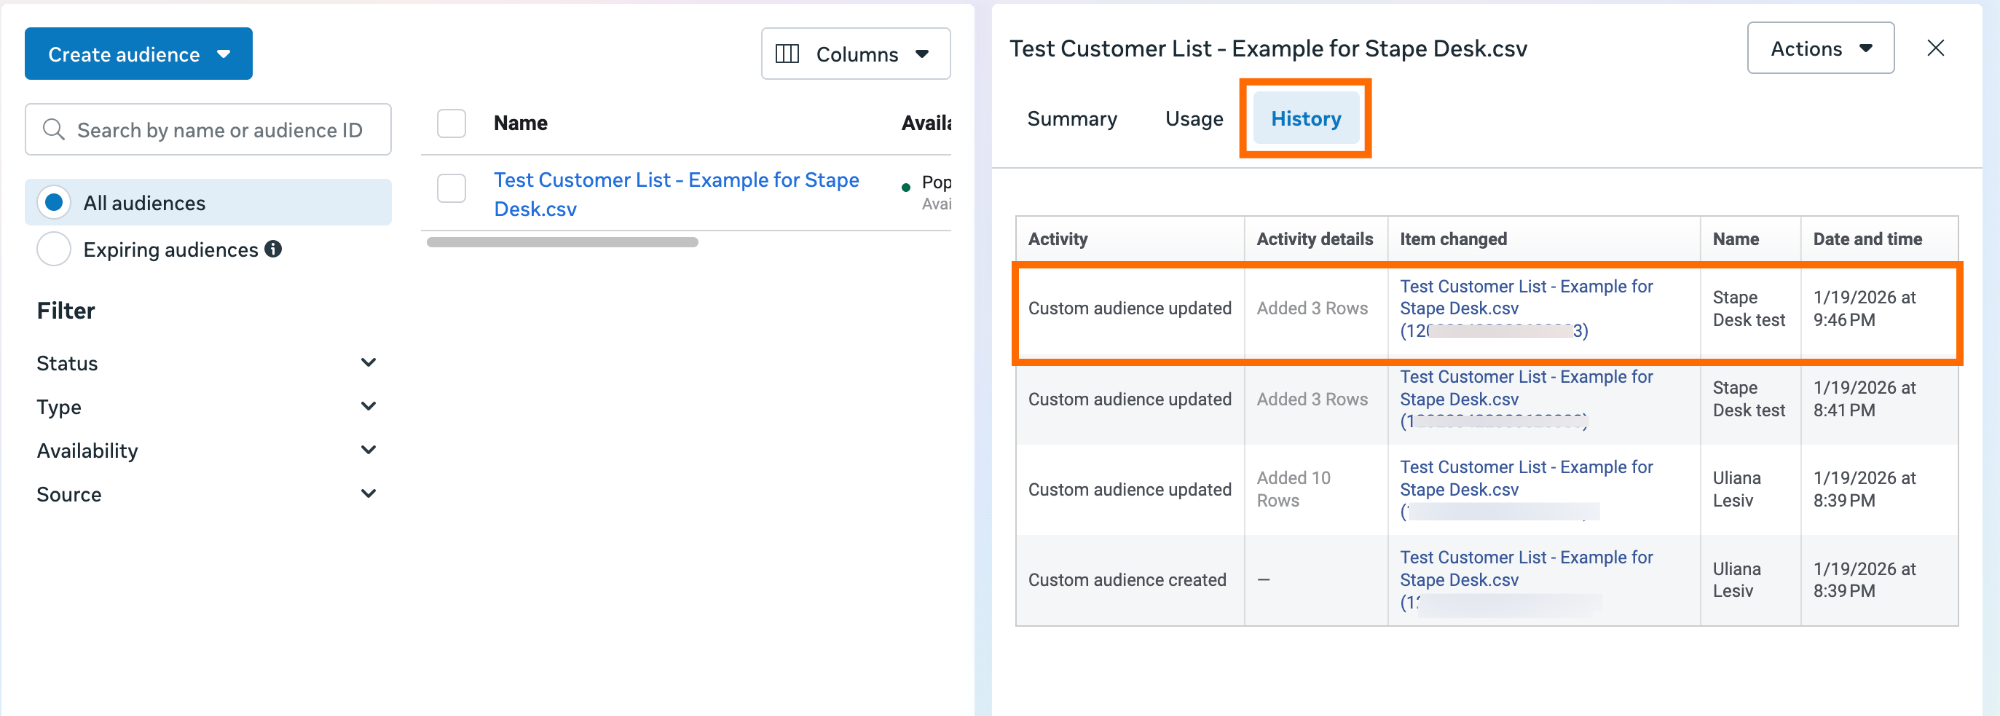Click the Expiring audiences info icon

pyautogui.click(x=273, y=249)
